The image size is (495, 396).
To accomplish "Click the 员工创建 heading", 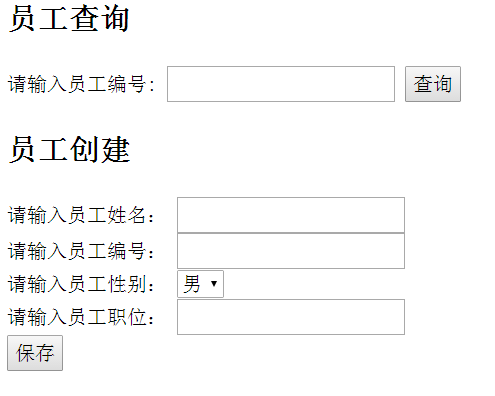I will pyautogui.click(x=69, y=150).
